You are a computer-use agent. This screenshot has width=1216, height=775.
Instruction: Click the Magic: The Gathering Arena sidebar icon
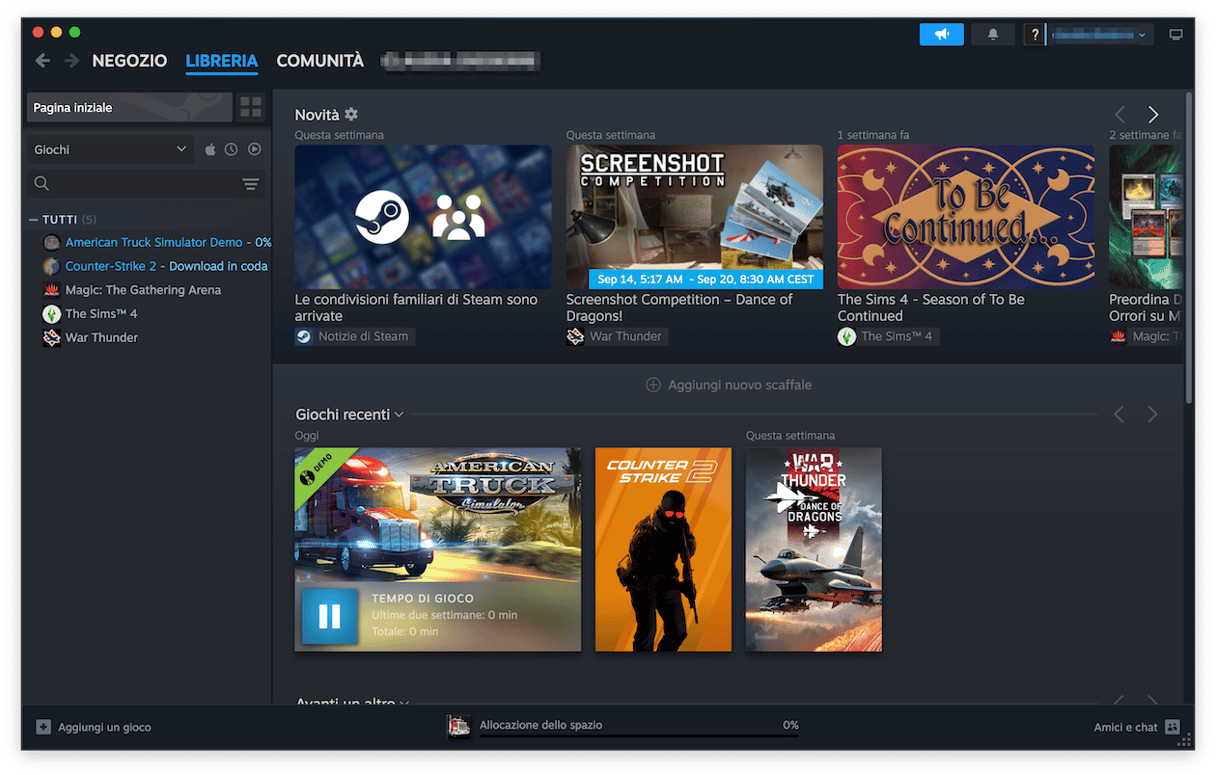pos(52,290)
